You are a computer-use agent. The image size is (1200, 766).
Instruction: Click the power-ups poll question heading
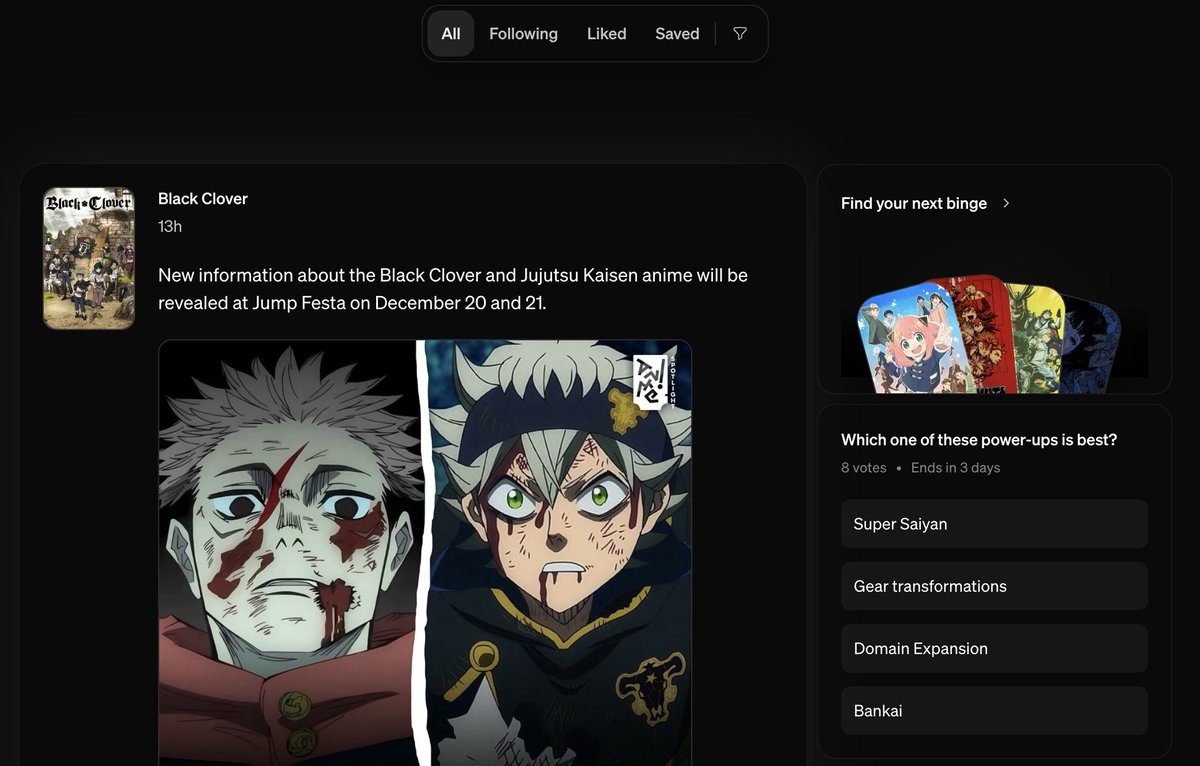point(979,440)
